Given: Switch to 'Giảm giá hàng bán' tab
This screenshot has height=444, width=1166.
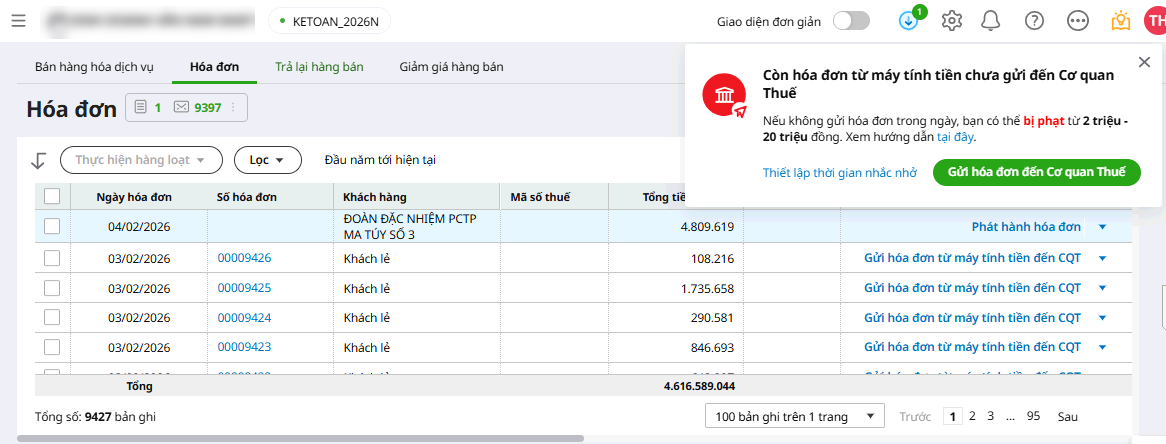Looking at the screenshot, I should [x=451, y=67].
